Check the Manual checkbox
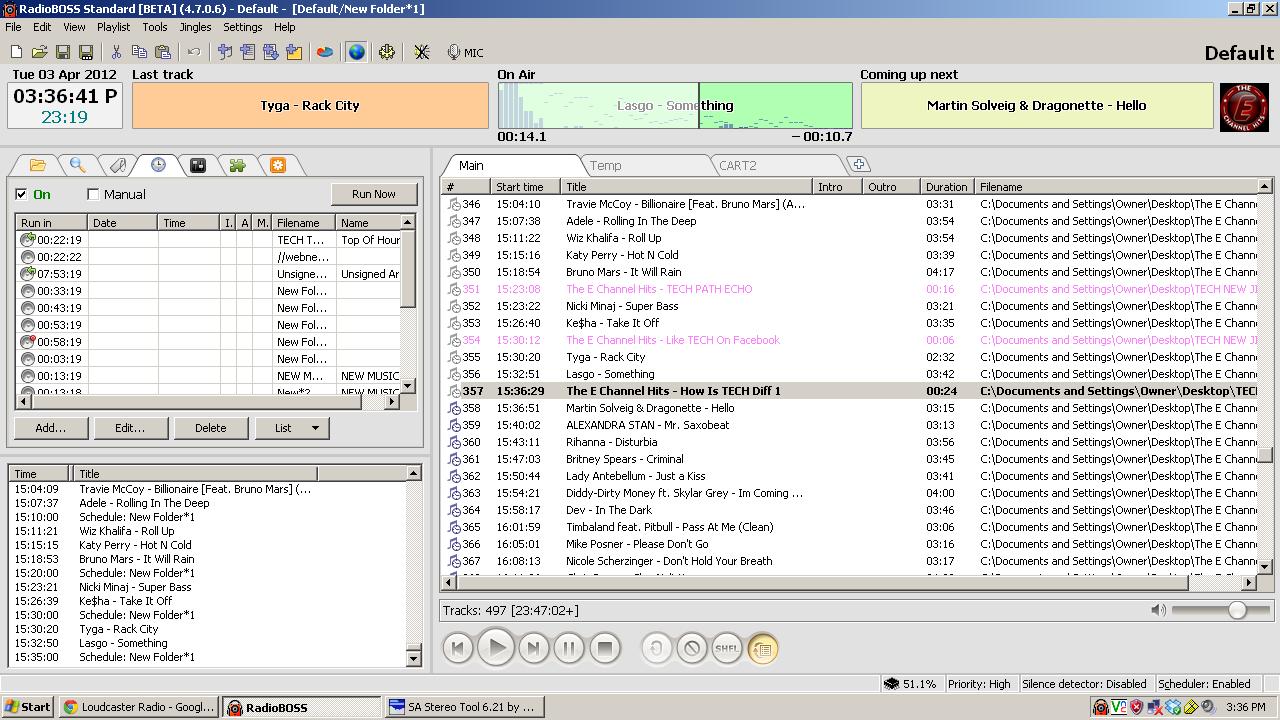 pos(93,194)
